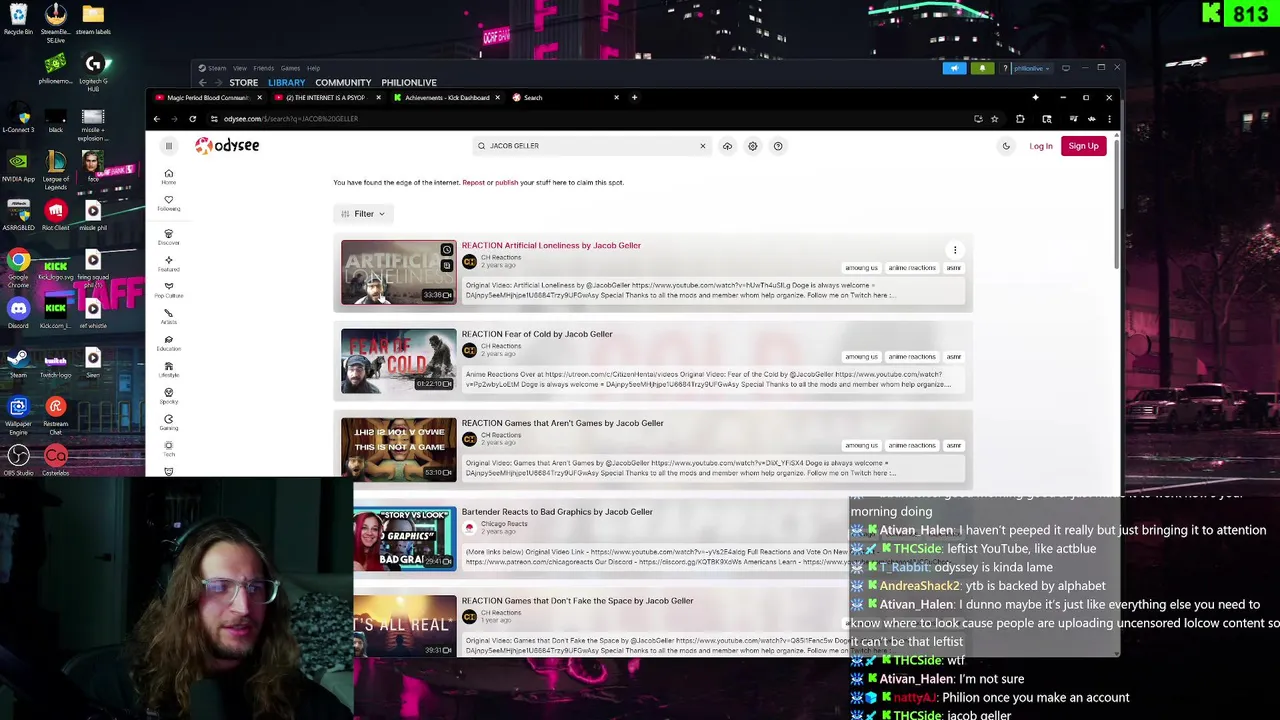Go back in browser history
Viewport: 1280px width, 720px height.
pyautogui.click(x=156, y=119)
